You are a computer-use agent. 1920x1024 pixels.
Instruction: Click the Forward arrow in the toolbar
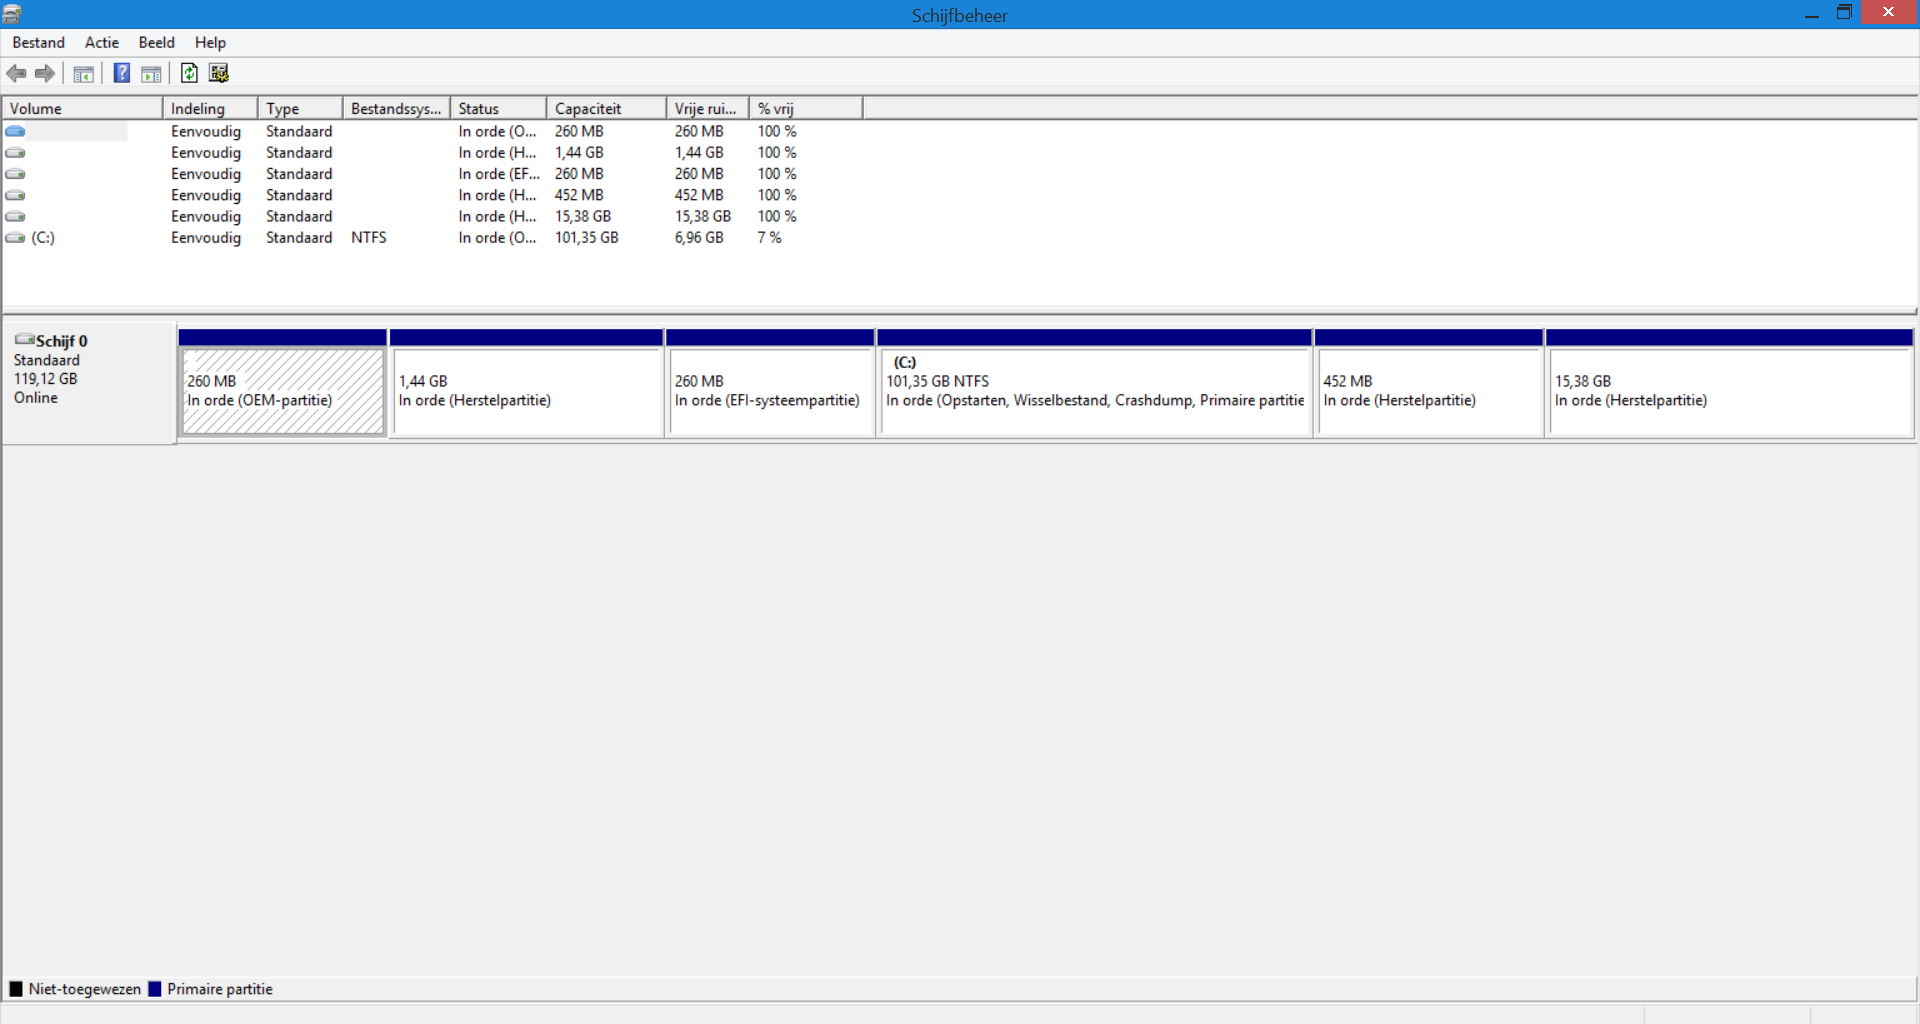[45, 73]
